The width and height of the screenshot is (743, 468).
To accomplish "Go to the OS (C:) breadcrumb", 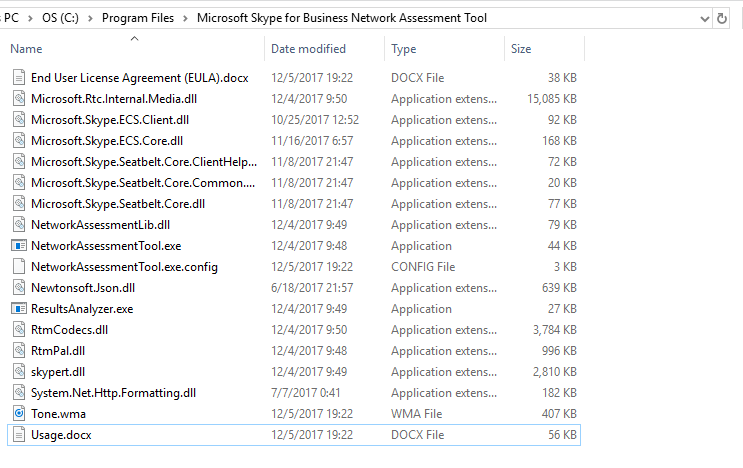I will (x=60, y=18).
